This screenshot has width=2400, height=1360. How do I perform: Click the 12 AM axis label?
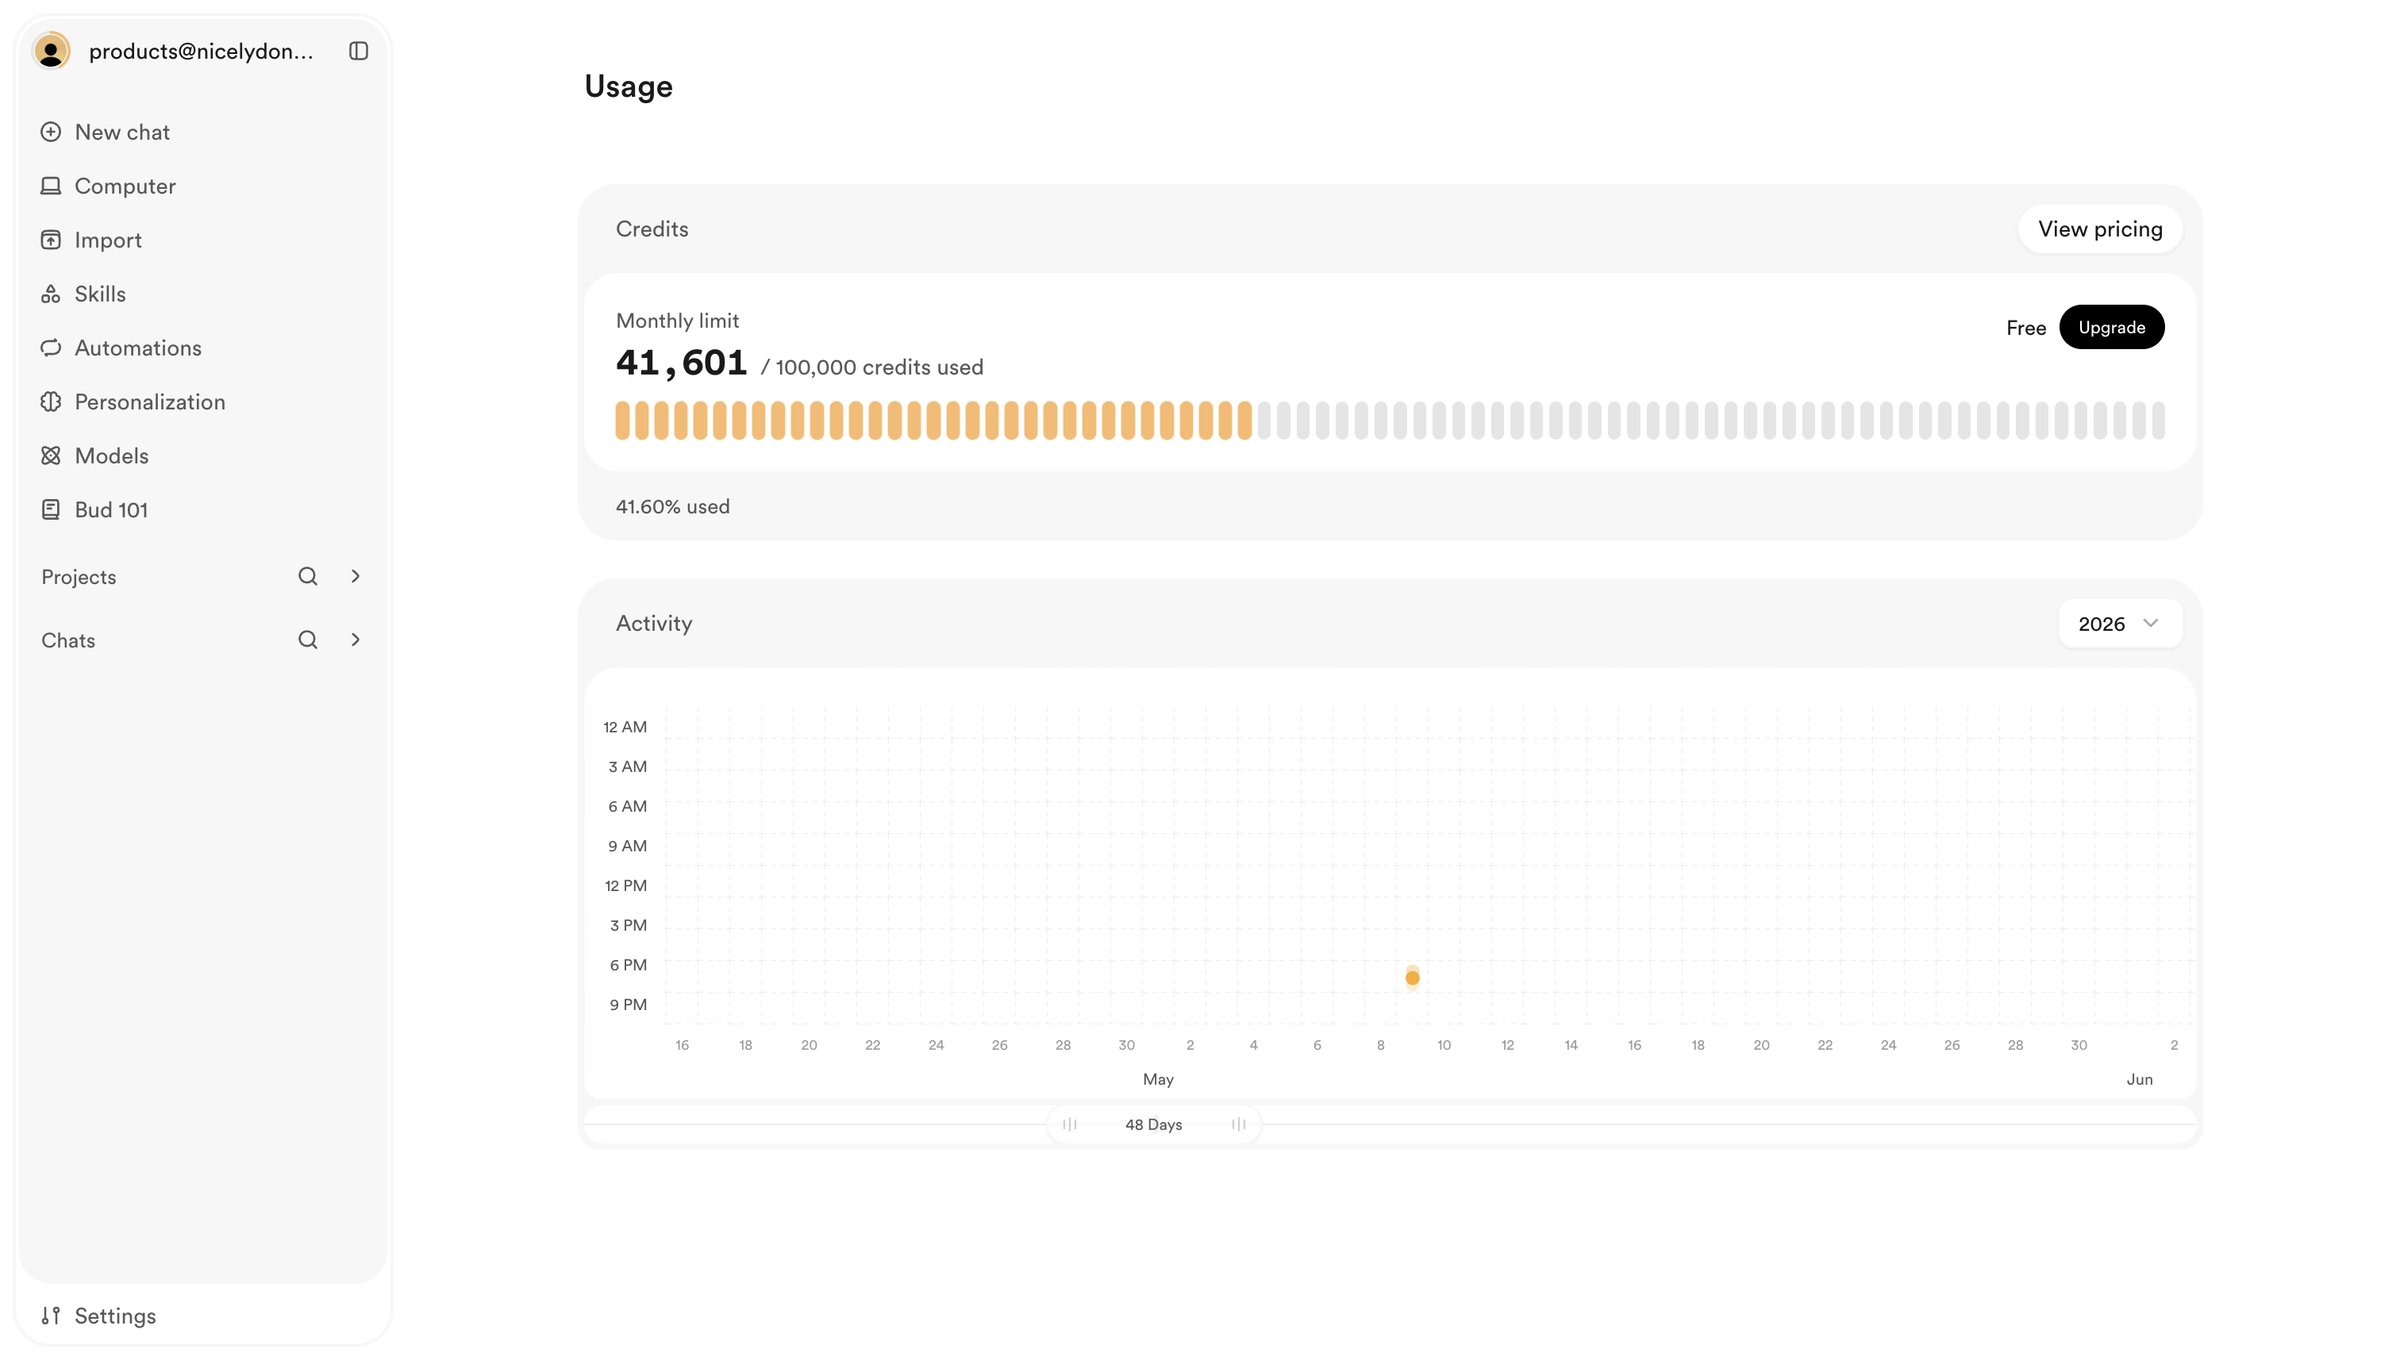(625, 727)
